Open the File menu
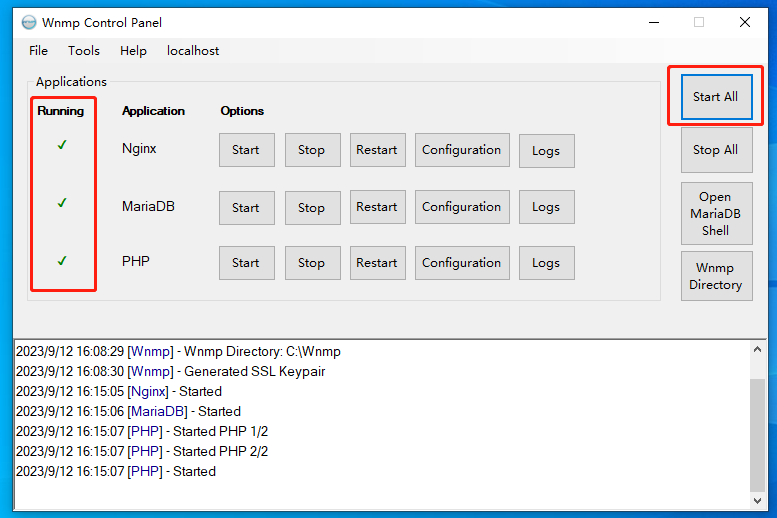This screenshot has height=518, width=777. pos(38,51)
